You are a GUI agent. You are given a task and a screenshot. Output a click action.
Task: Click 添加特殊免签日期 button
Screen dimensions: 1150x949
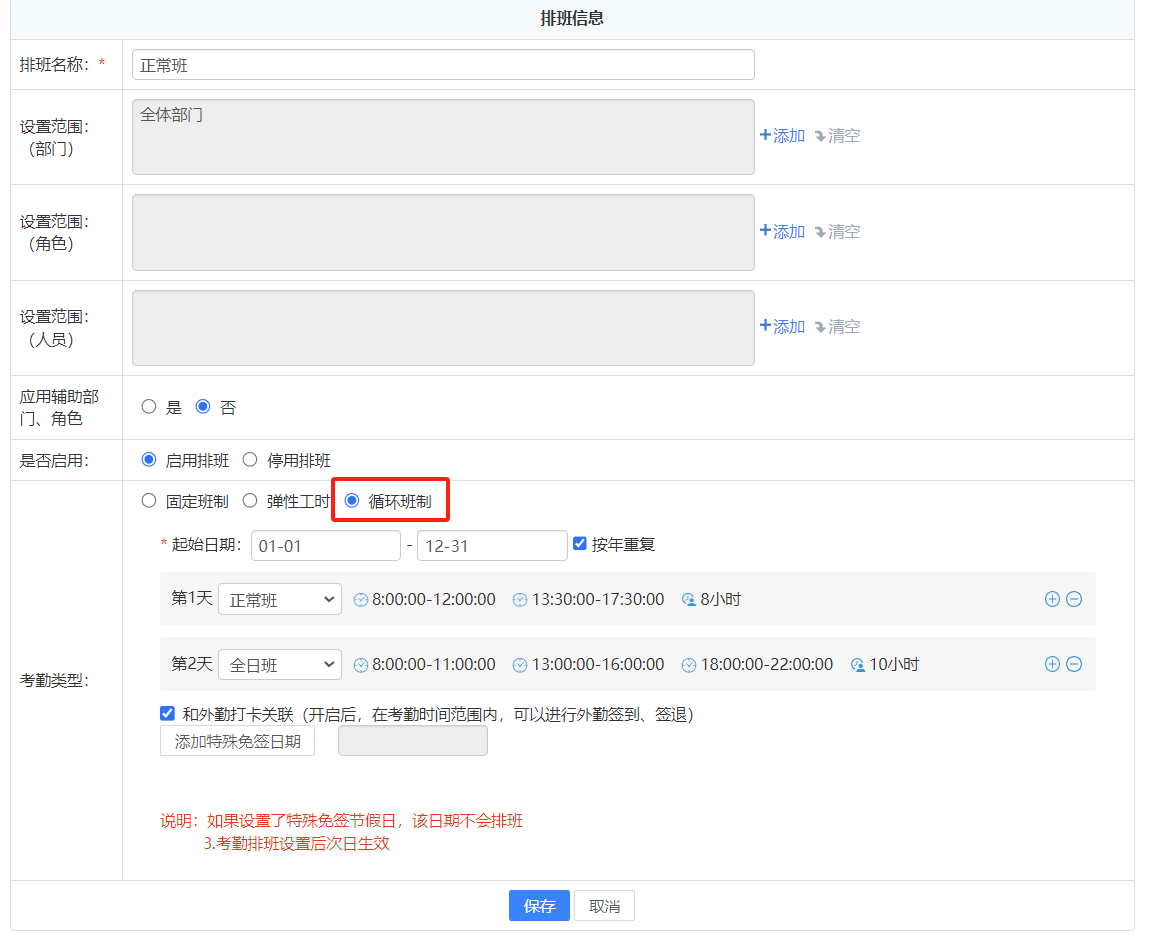click(x=237, y=742)
